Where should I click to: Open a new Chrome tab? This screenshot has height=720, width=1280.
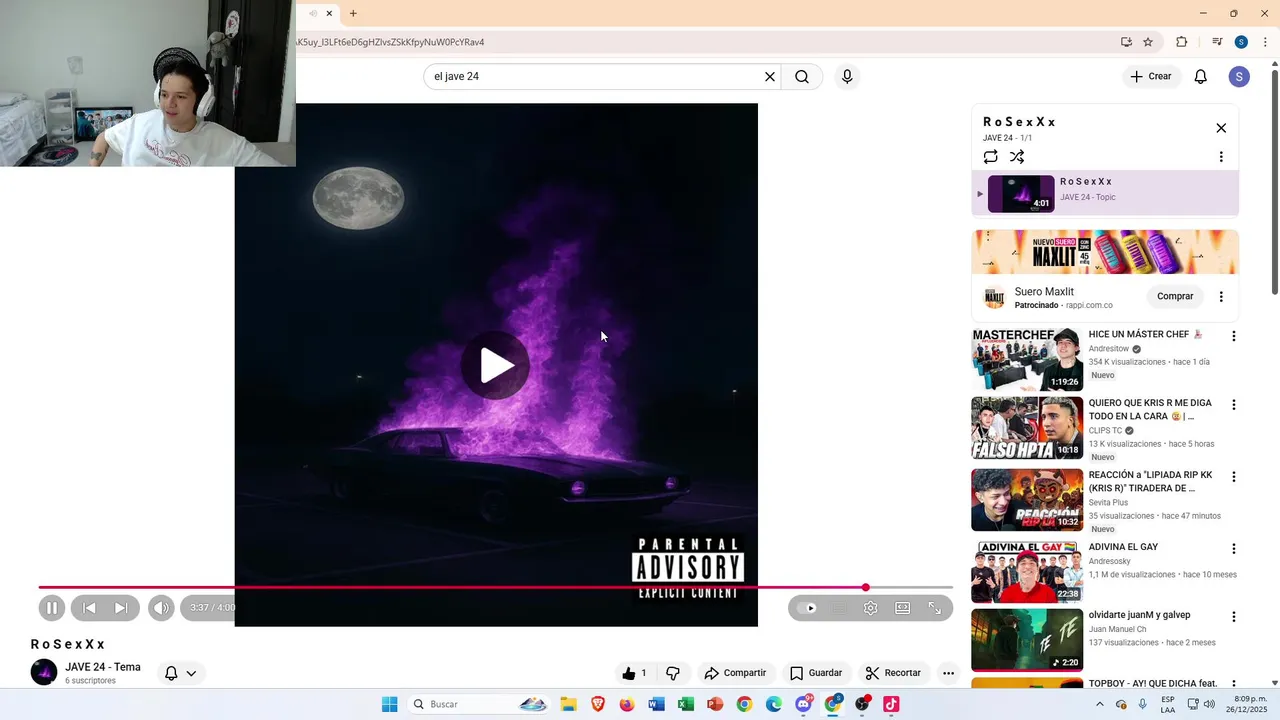click(353, 13)
